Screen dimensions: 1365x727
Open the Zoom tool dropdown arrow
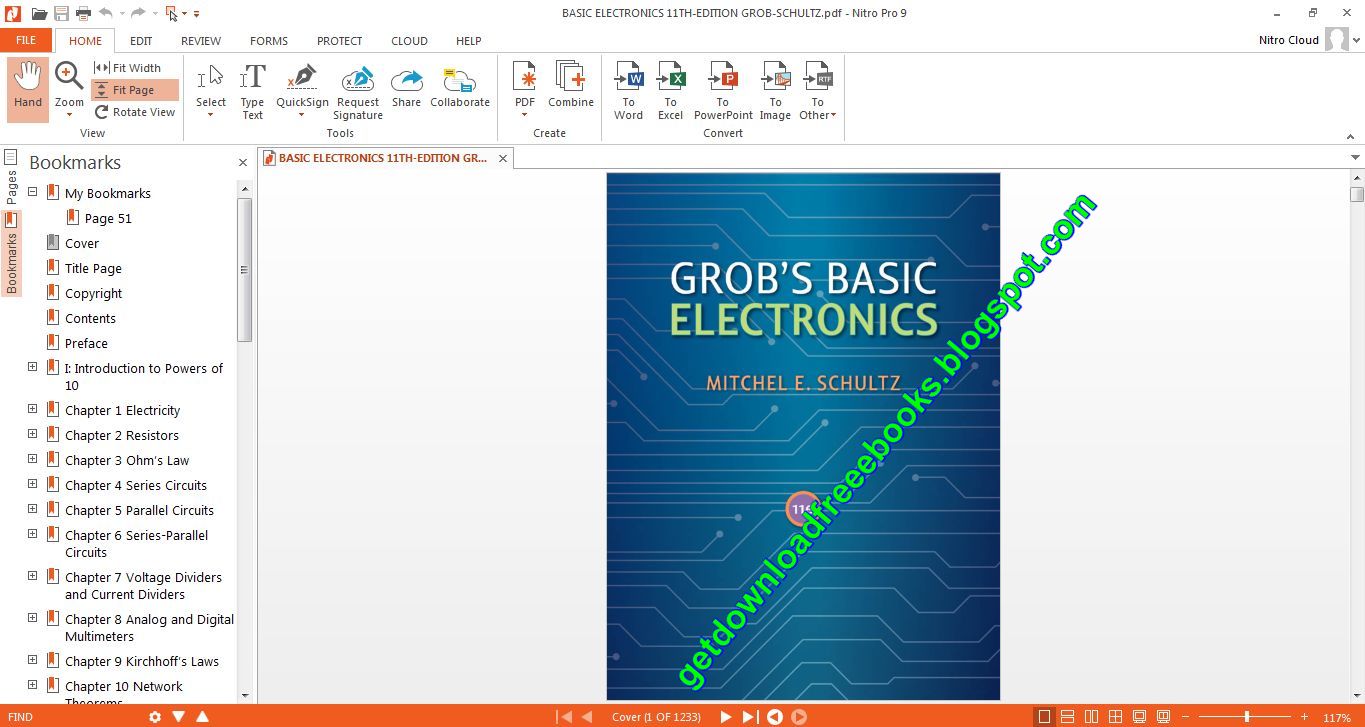69,115
